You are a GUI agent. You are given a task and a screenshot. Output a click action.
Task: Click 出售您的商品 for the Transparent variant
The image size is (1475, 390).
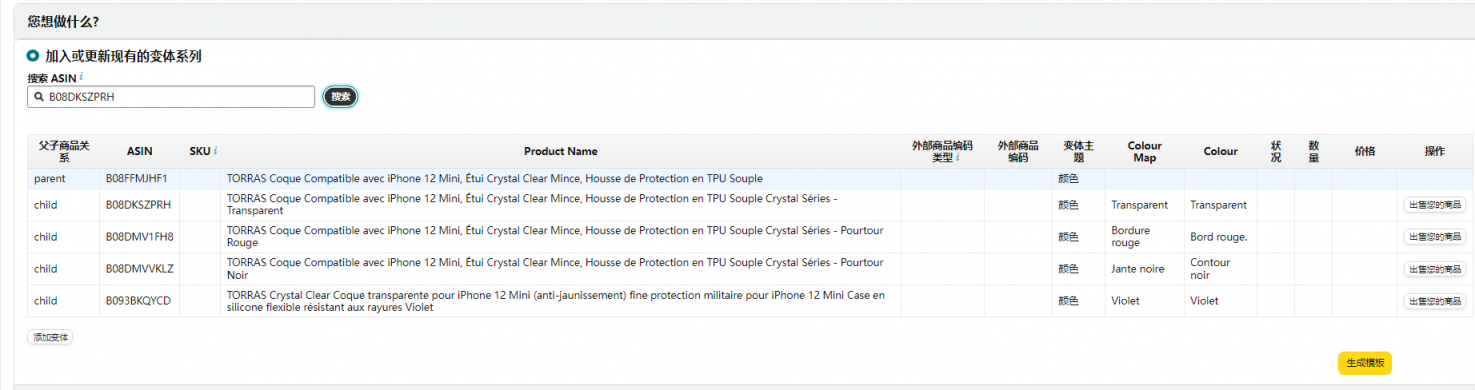click(1434, 205)
